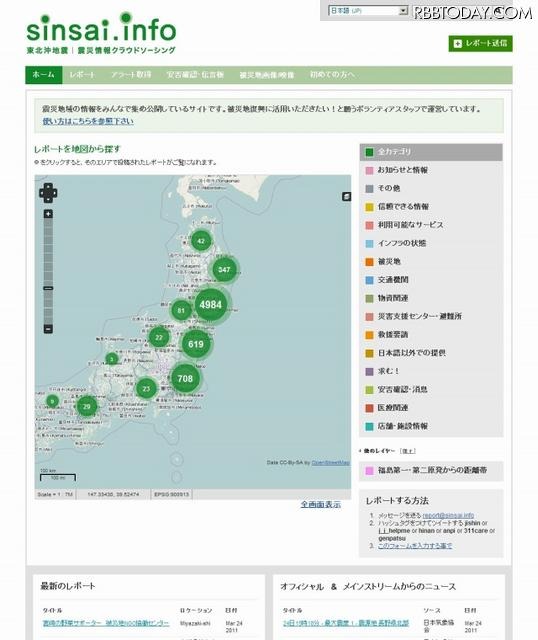Filter by 信頼できる情報 category
This screenshot has width=538, height=640.
pos(431,207)
